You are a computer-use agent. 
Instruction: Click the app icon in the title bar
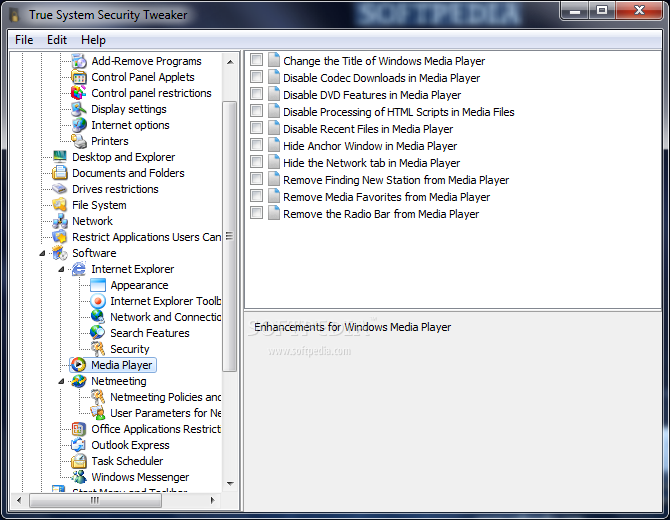coord(15,15)
